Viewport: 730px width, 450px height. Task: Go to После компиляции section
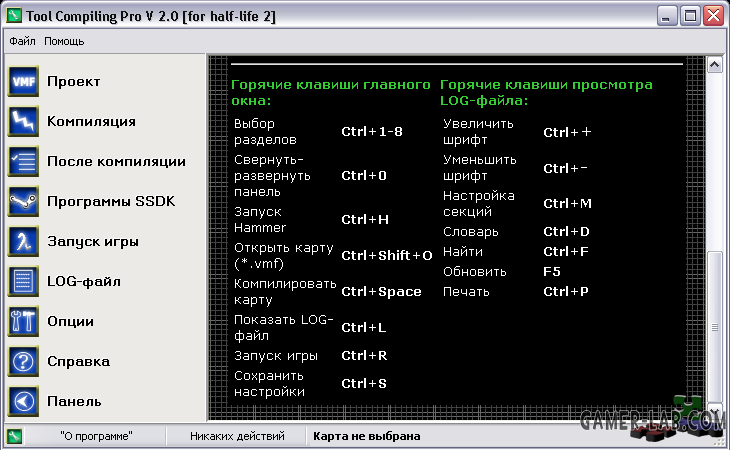click(116, 161)
